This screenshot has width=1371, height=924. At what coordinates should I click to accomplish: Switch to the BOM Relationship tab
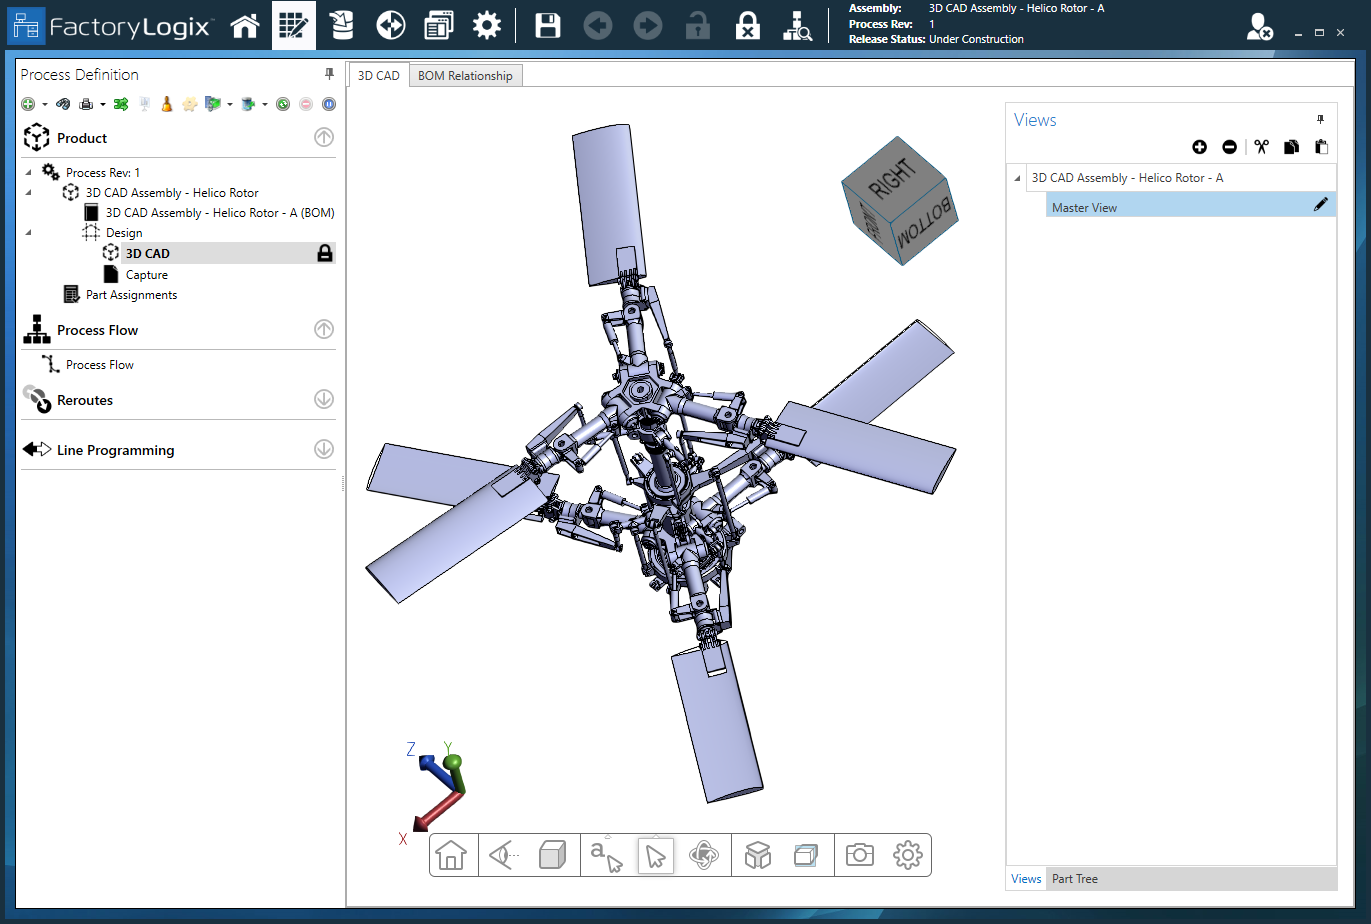click(x=465, y=74)
